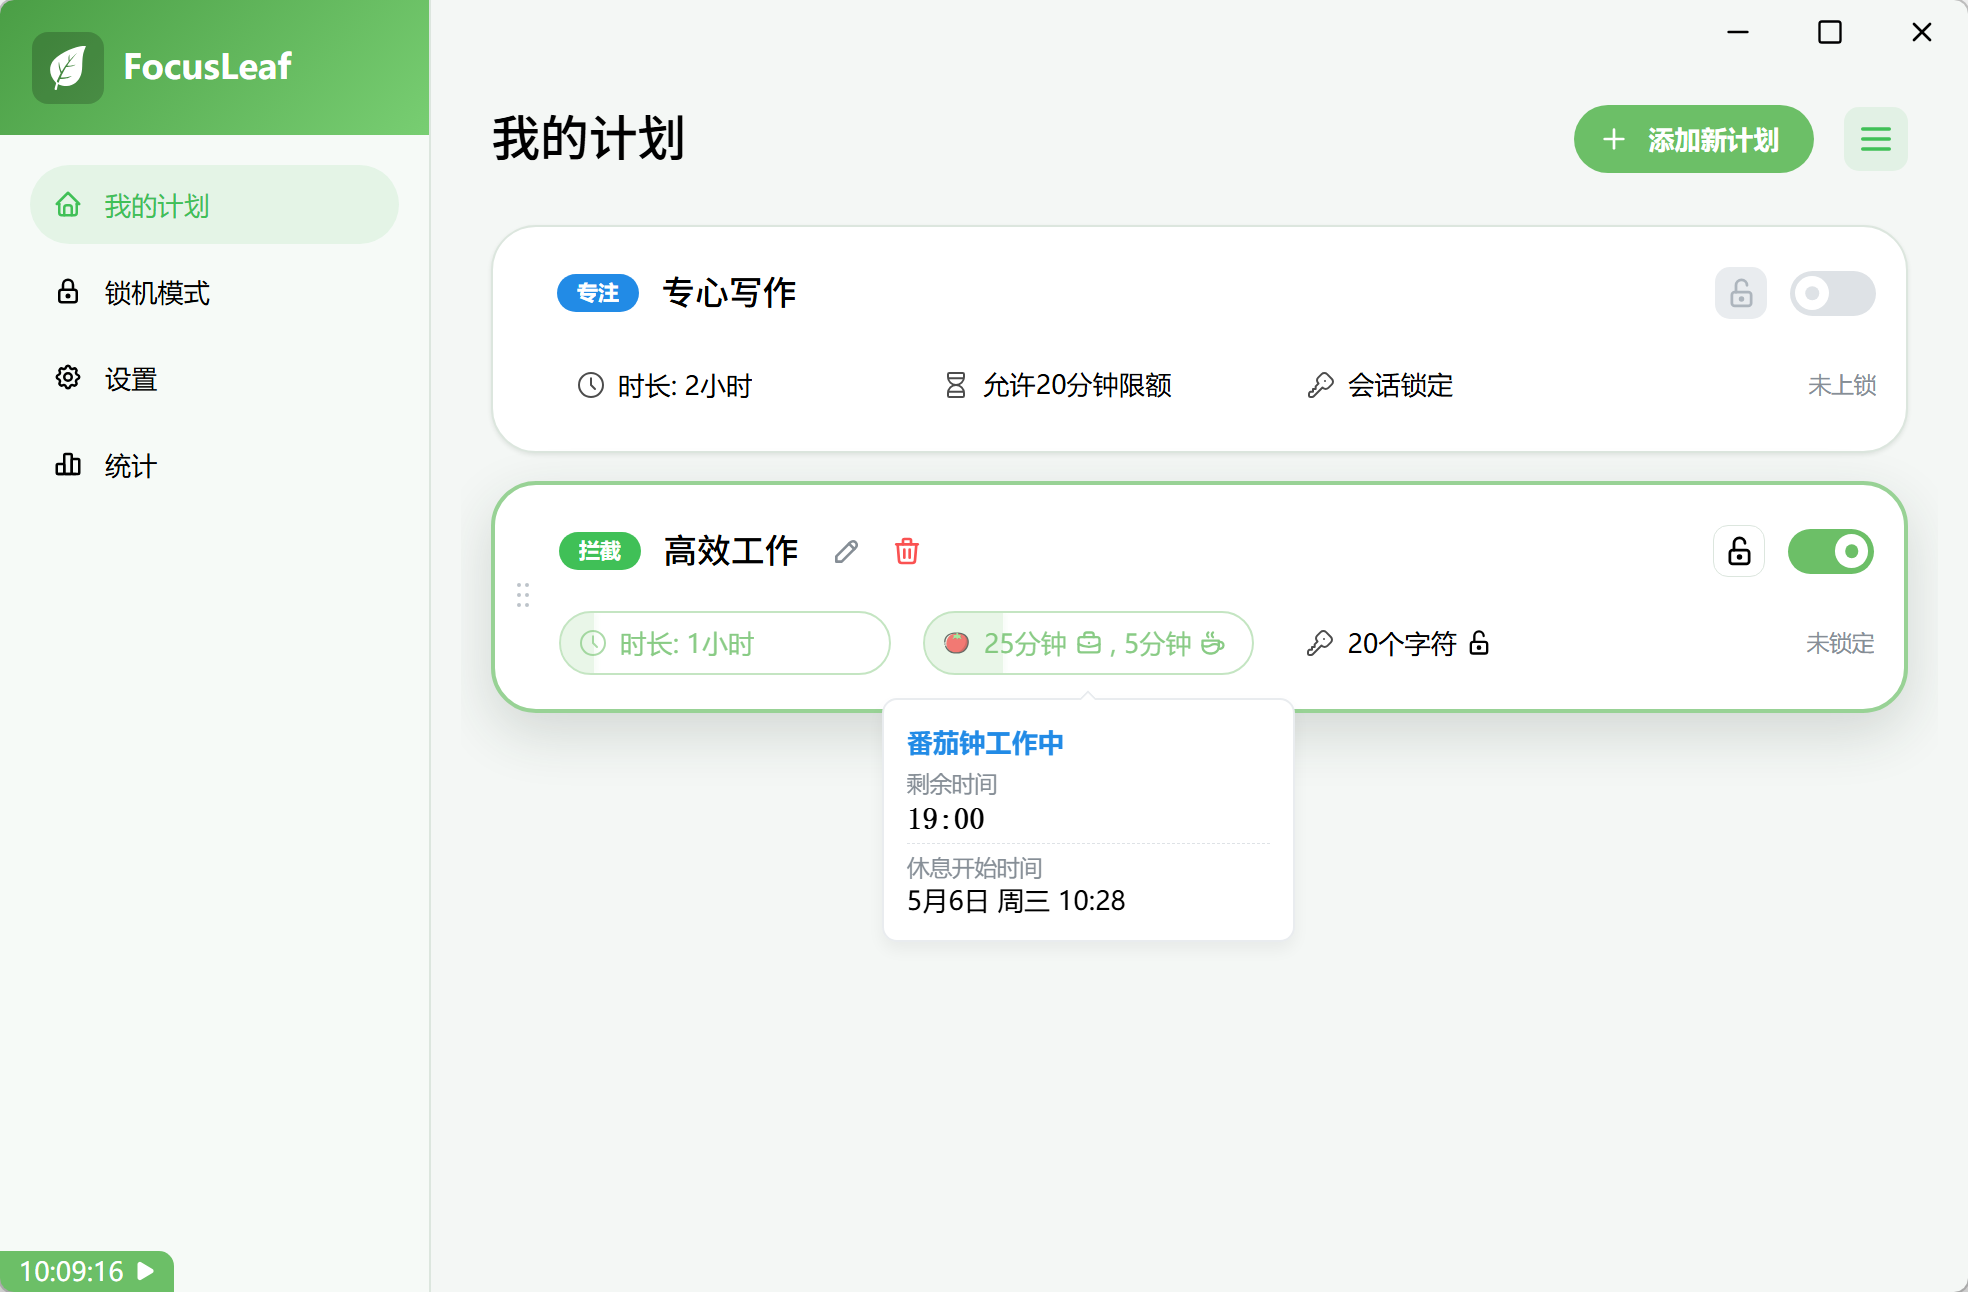Click the 会话锁定 label

pyautogui.click(x=1400, y=385)
